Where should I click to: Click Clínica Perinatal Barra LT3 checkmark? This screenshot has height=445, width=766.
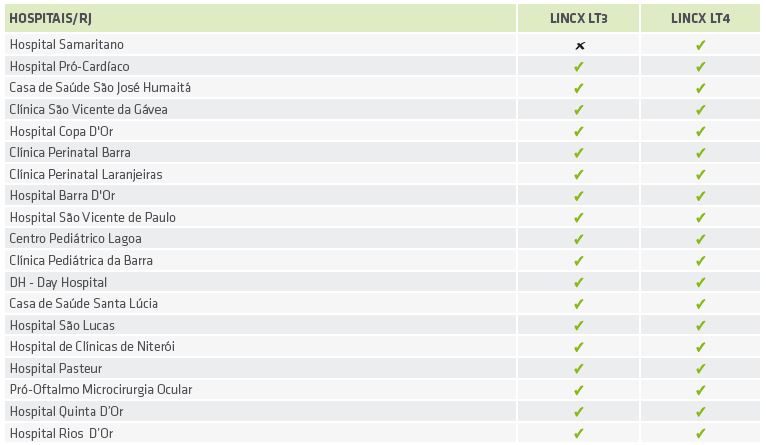[x=579, y=153]
